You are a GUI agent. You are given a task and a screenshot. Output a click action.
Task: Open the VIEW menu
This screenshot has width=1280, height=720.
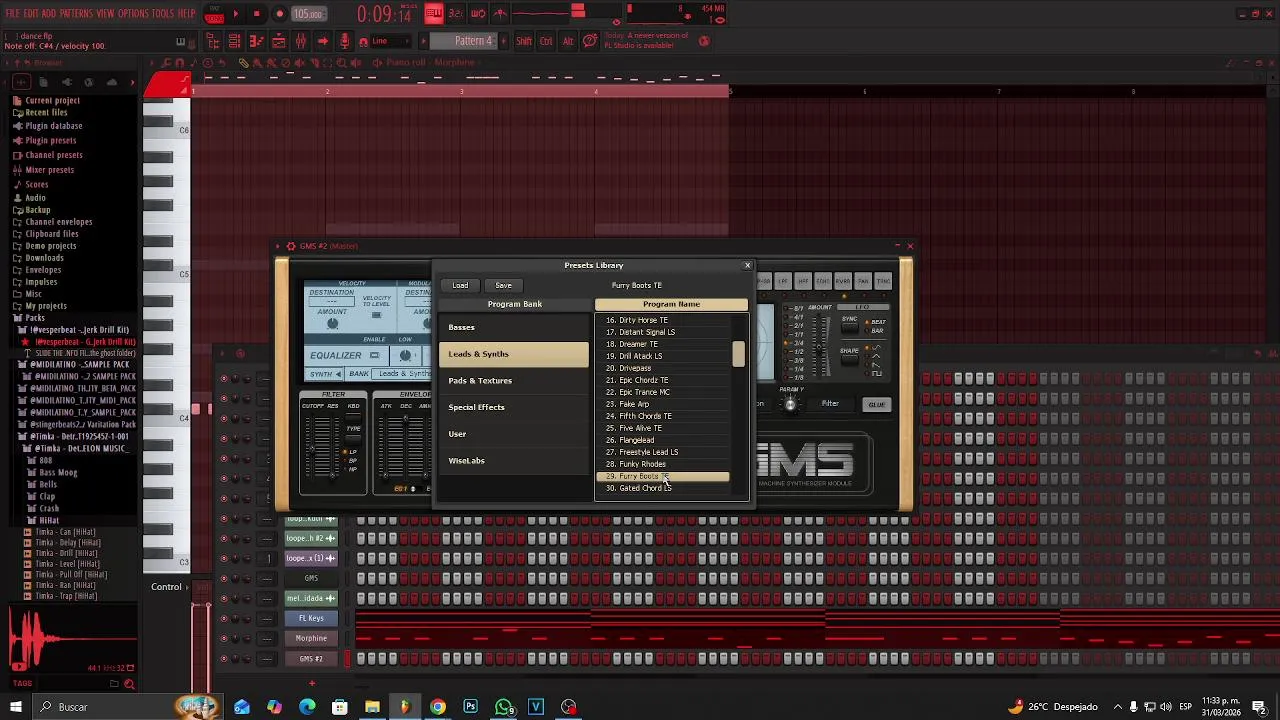tap(105, 14)
